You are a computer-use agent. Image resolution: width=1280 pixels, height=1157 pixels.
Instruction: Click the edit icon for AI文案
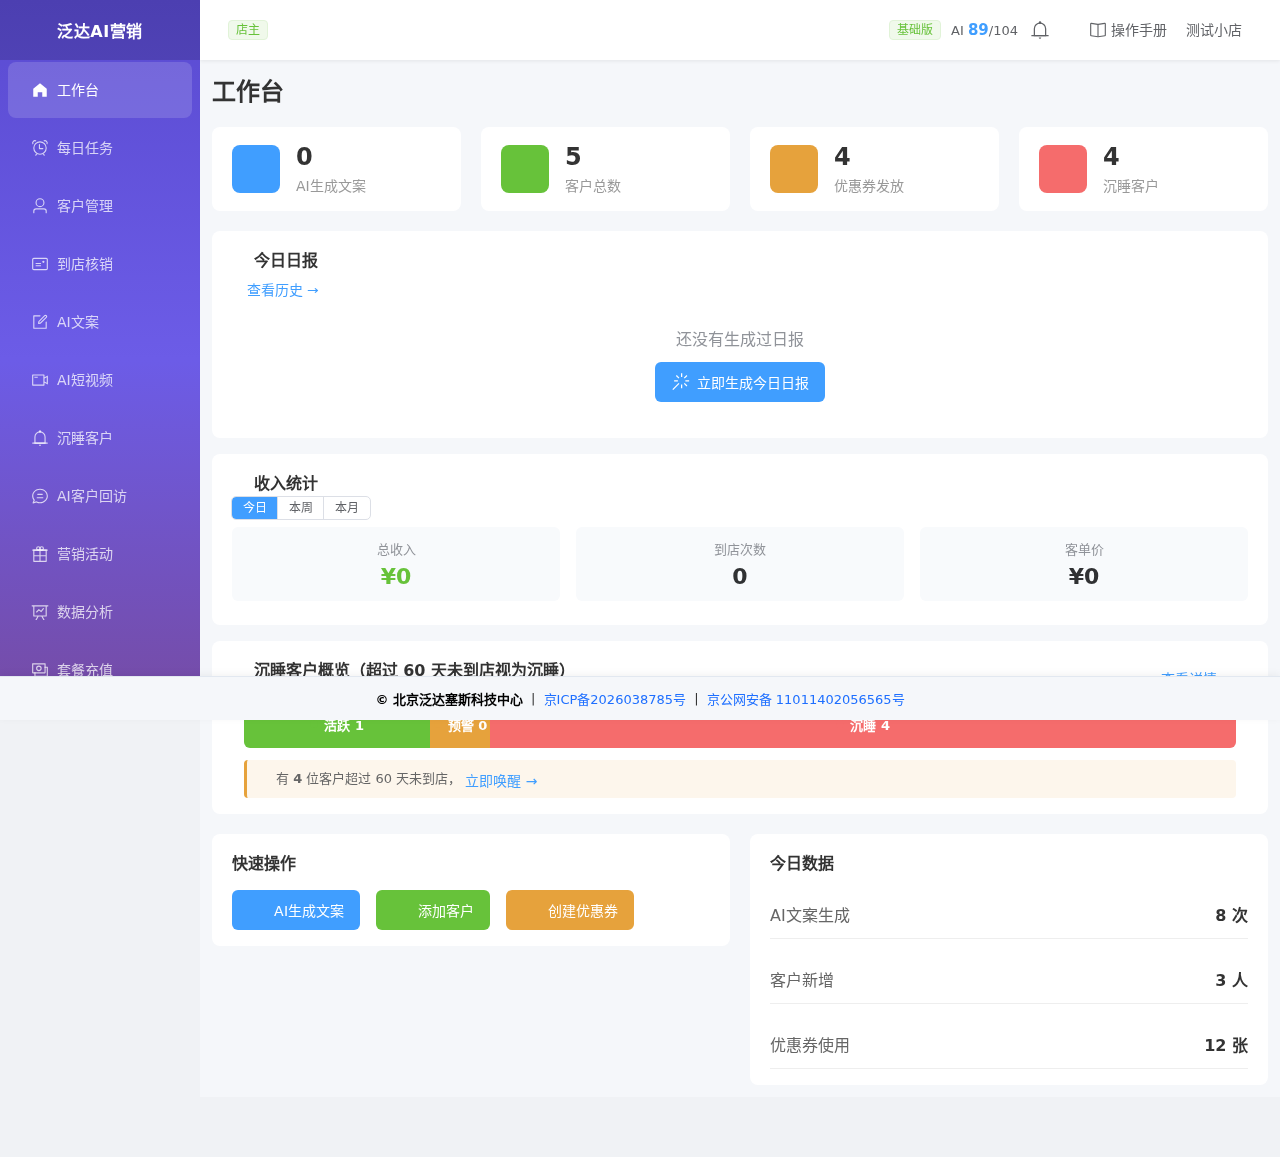click(40, 322)
